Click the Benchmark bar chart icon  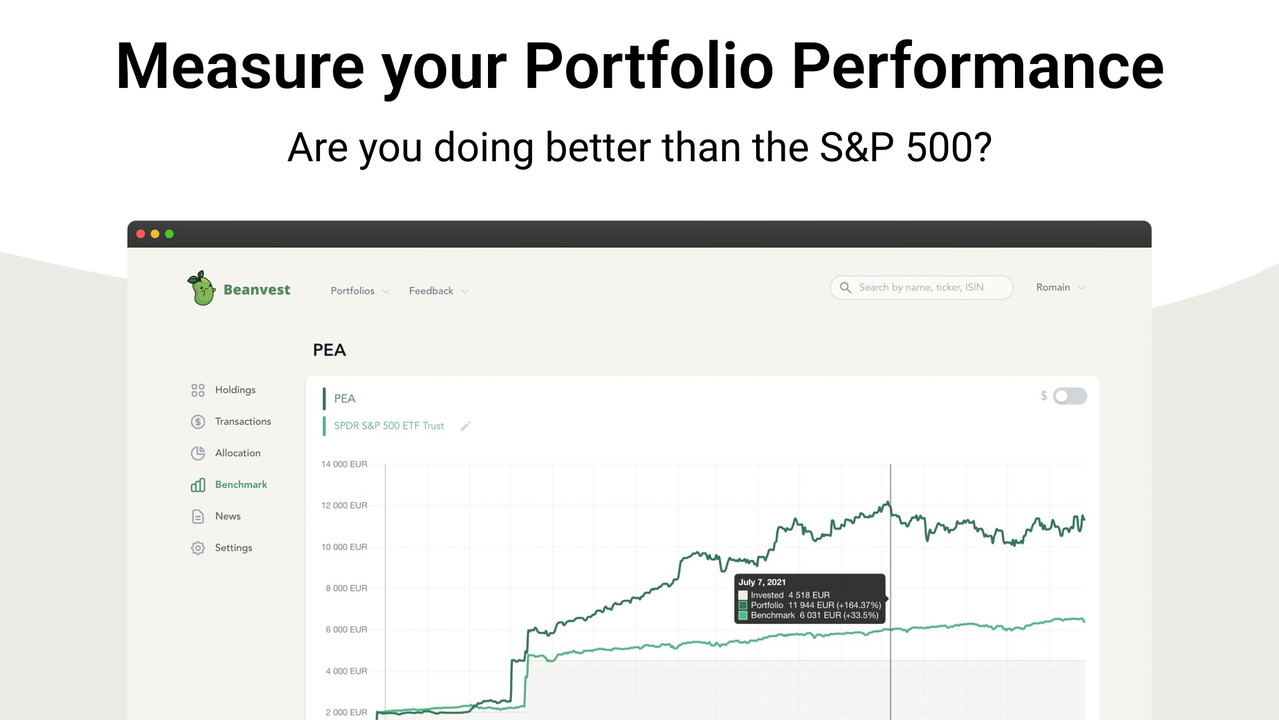tap(198, 485)
